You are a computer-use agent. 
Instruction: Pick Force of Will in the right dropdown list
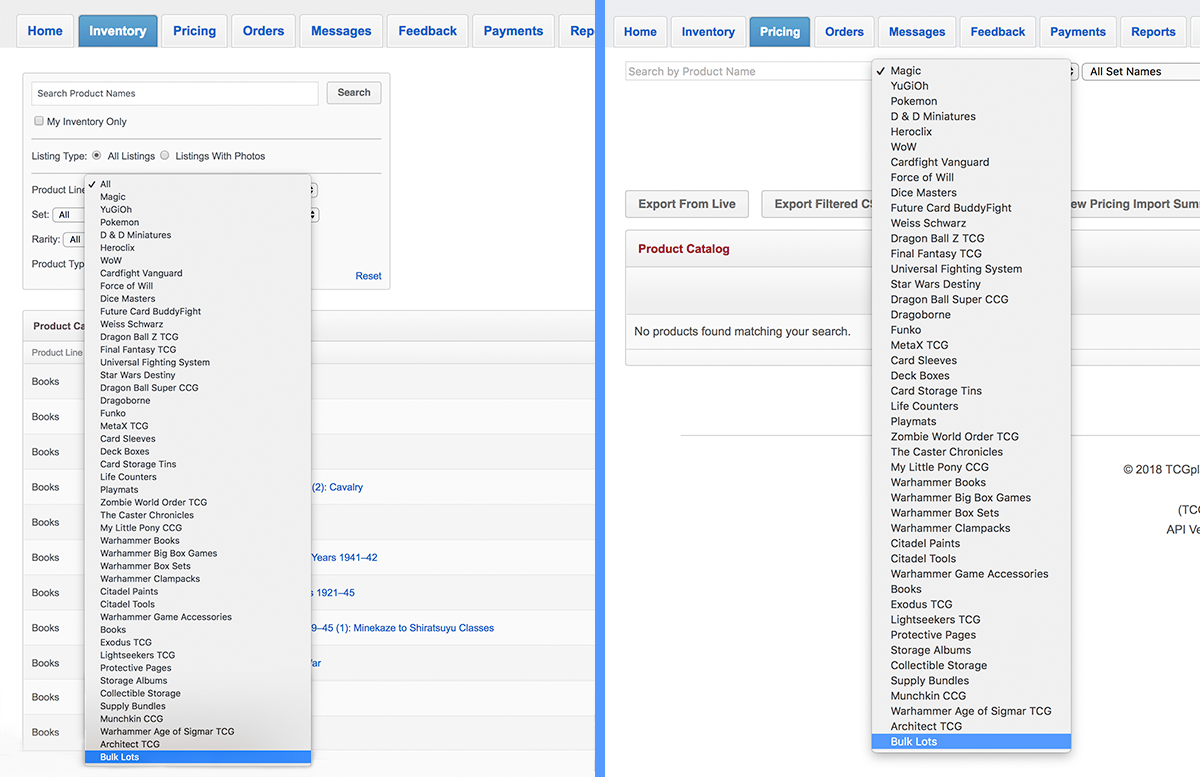pyautogui.click(x=971, y=177)
